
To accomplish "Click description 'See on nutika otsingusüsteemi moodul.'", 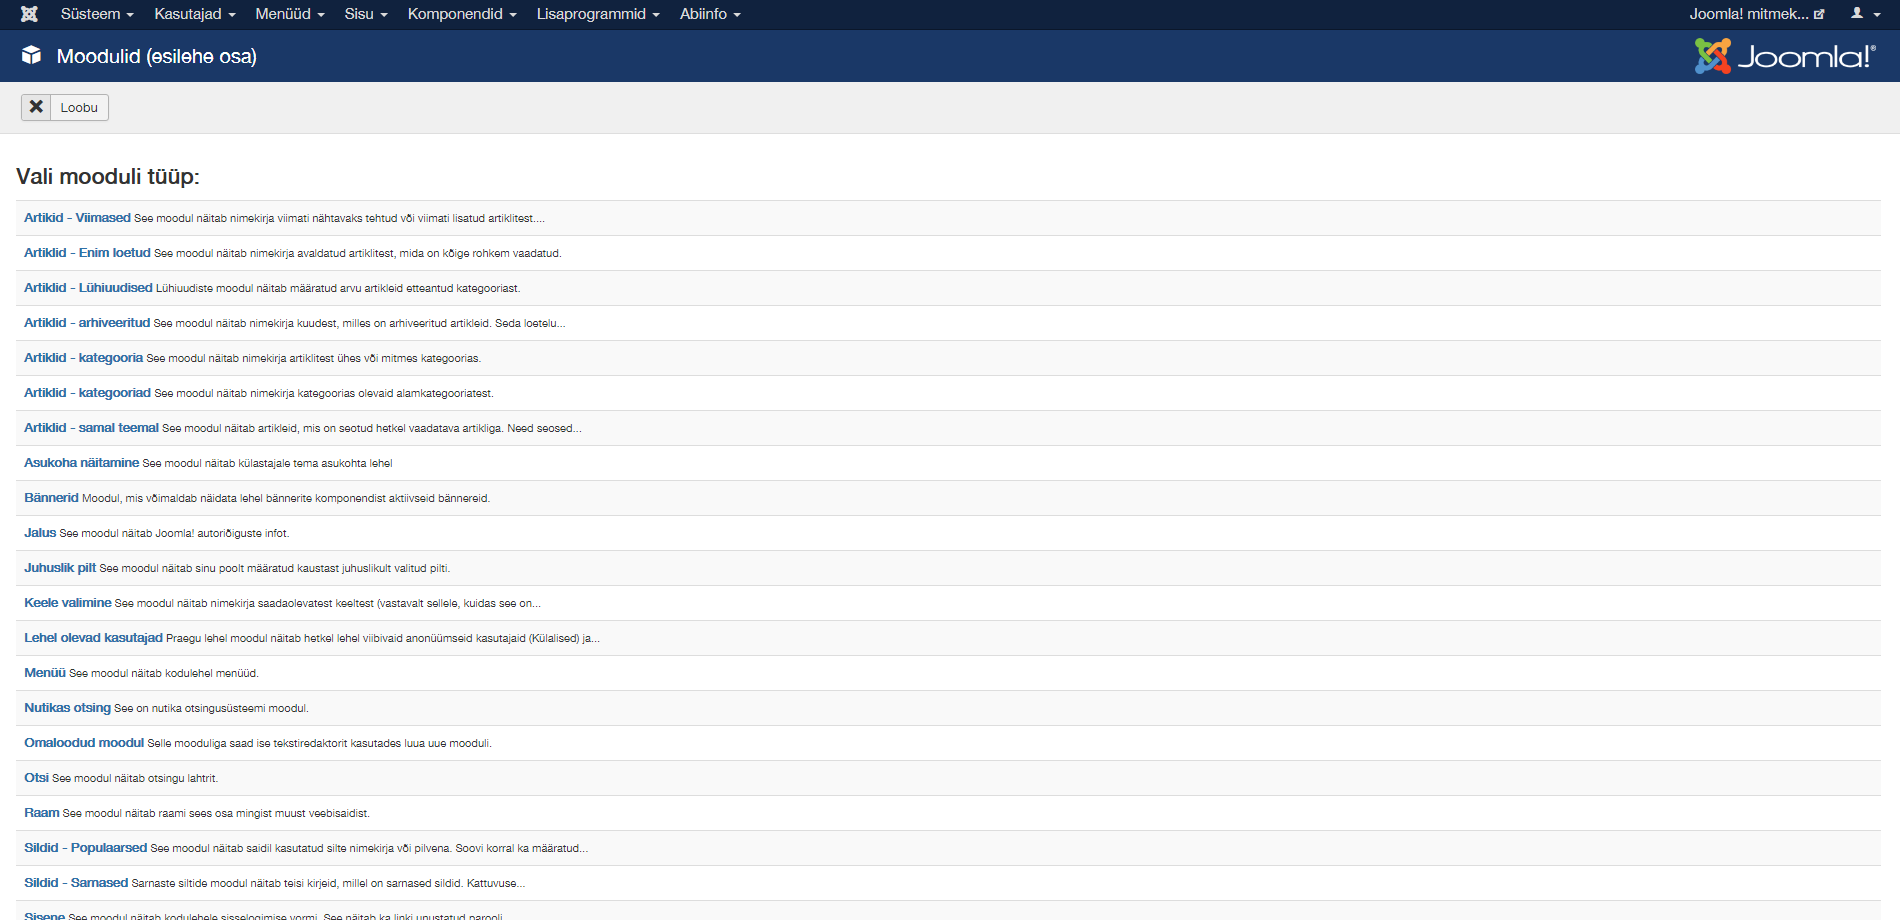I will [x=211, y=709].
